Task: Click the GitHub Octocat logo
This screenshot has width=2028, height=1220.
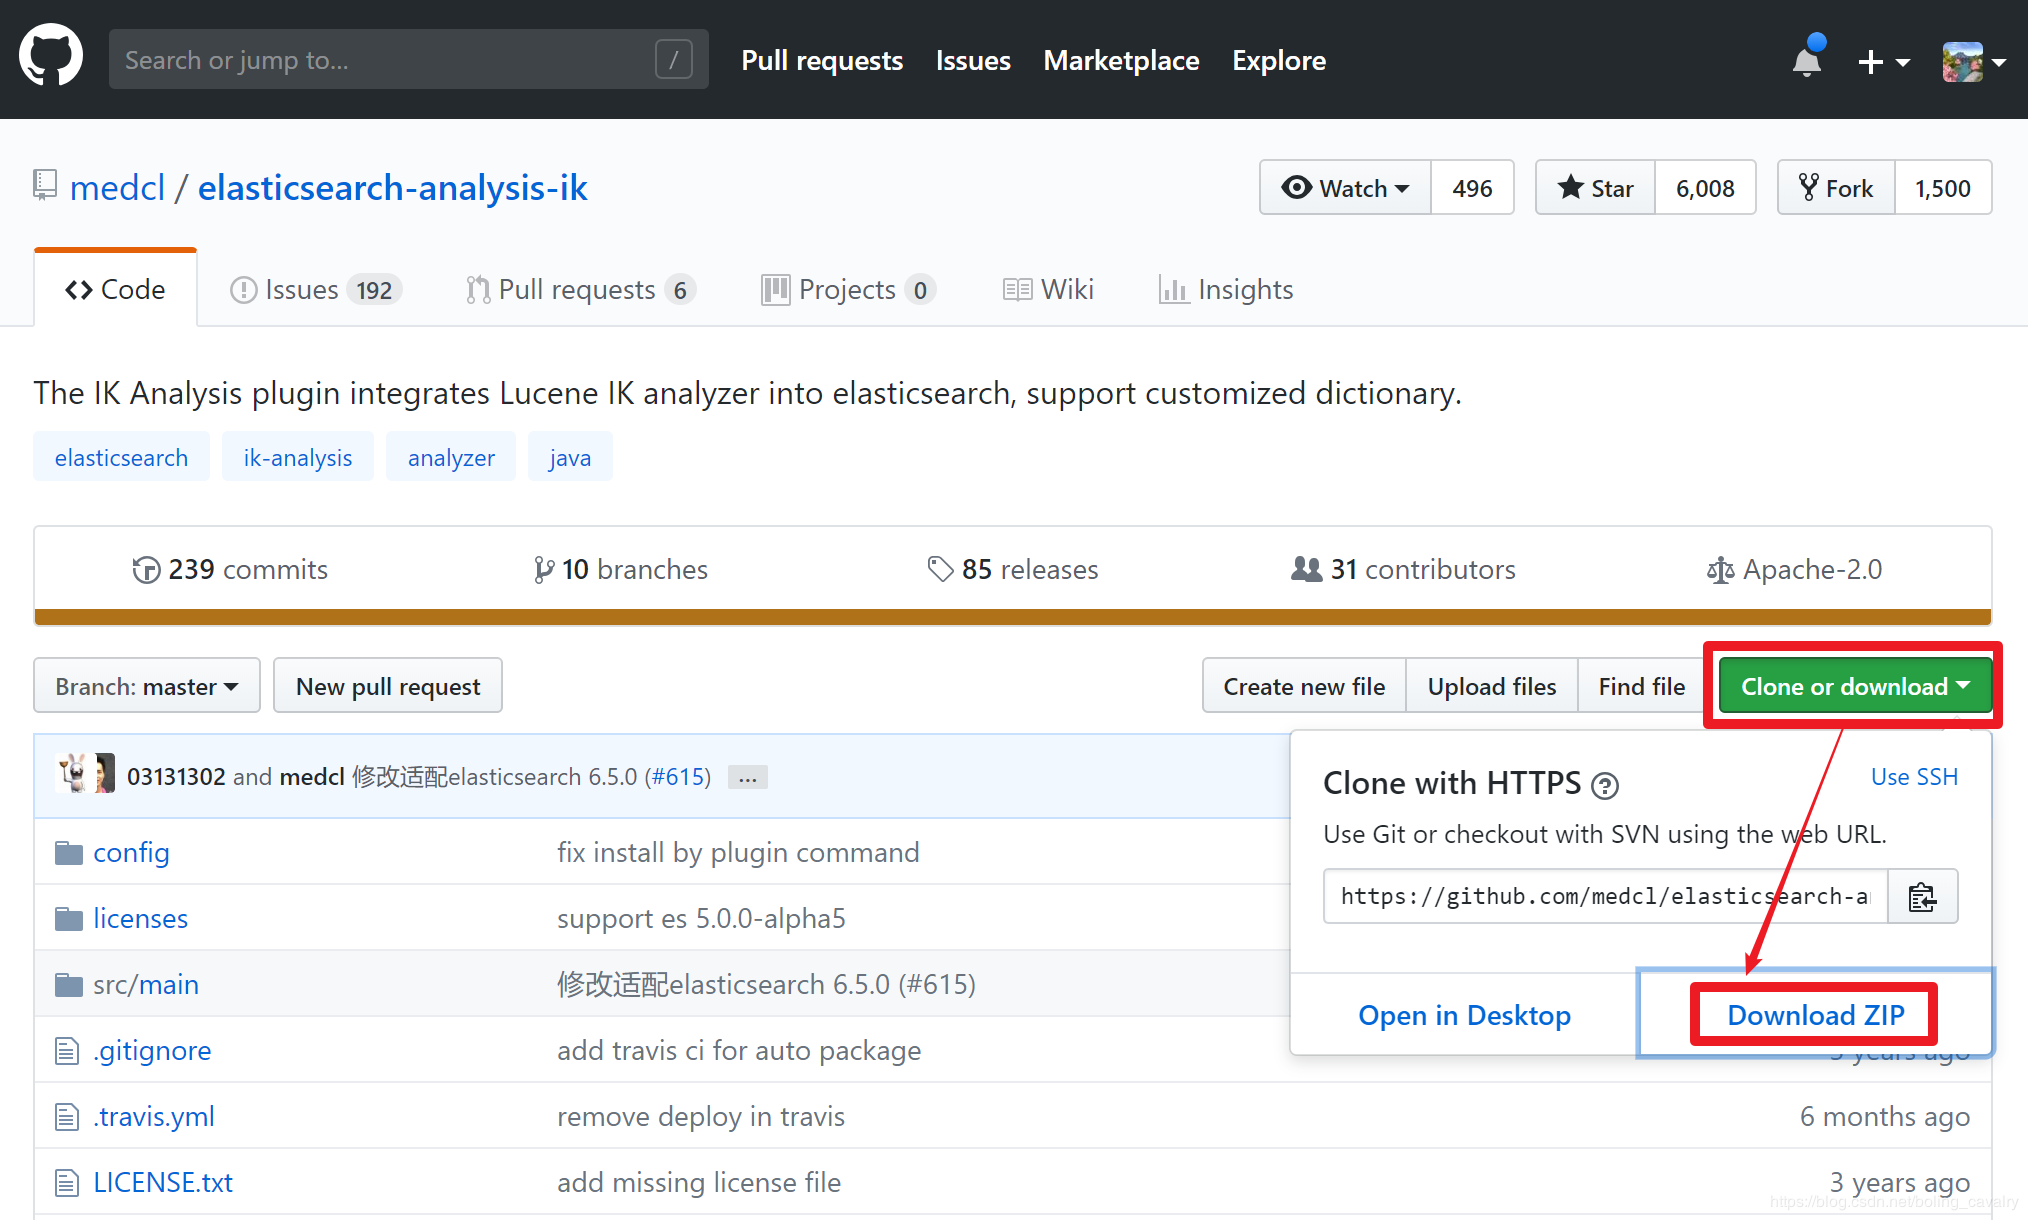Action: 51,57
